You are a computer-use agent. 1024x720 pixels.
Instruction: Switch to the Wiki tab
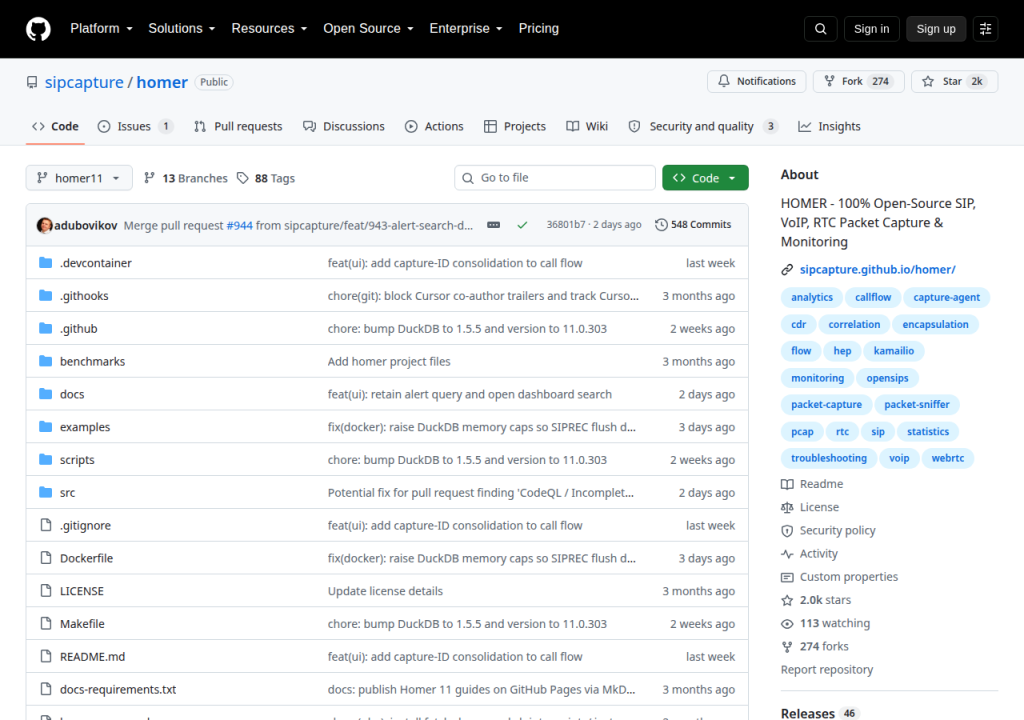coord(587,127)
